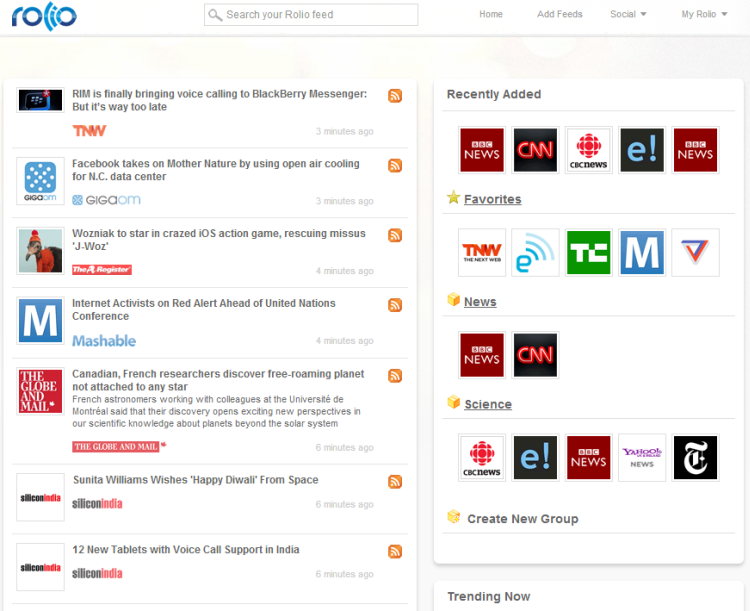Open TechCrunch feed in Favorites
The height and width of the screenshot is (611, 750).
coord(588,253)
